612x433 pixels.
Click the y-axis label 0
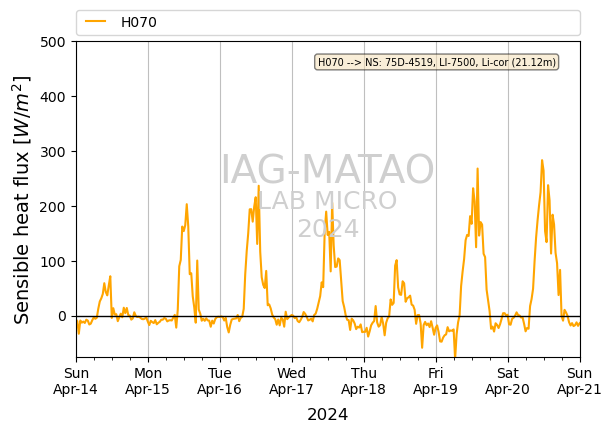click(62, 316)
